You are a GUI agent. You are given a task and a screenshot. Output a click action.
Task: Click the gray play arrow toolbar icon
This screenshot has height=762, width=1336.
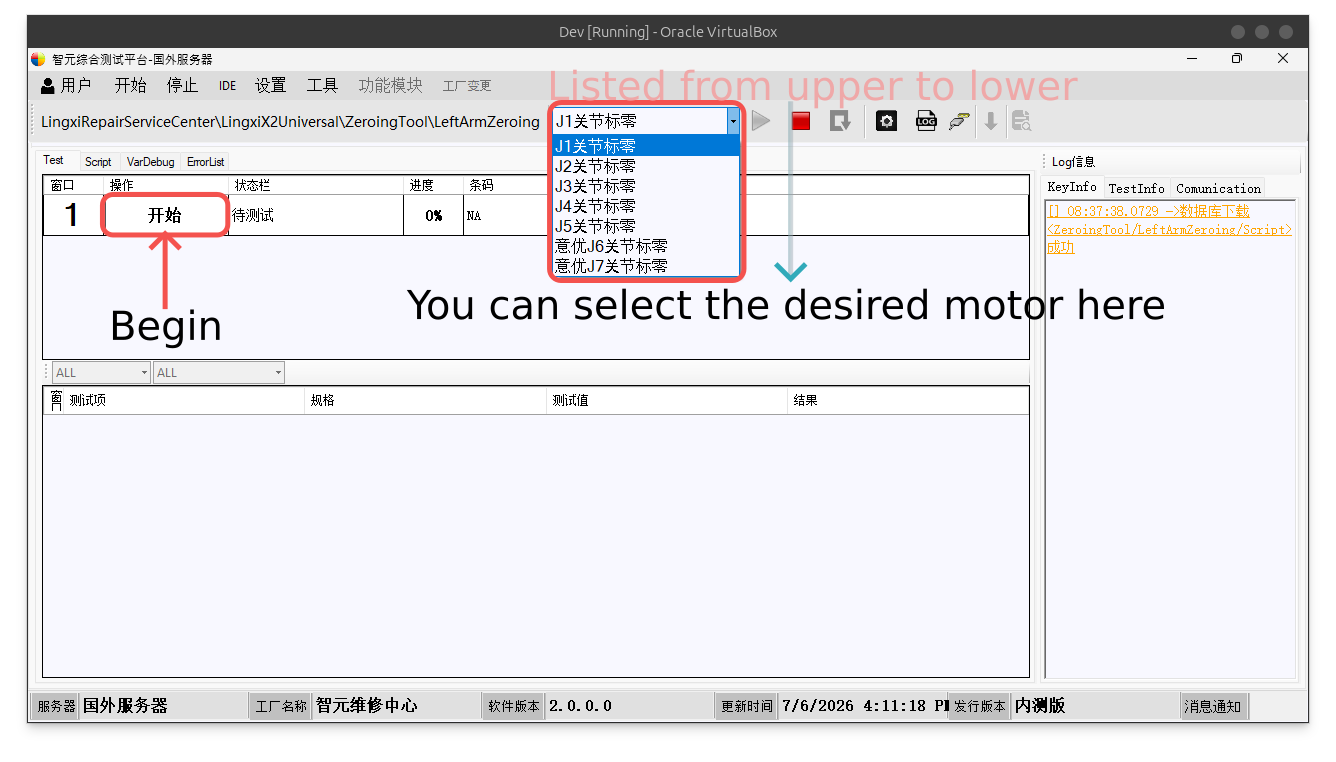pyautogui.click(x=761, y=121)
